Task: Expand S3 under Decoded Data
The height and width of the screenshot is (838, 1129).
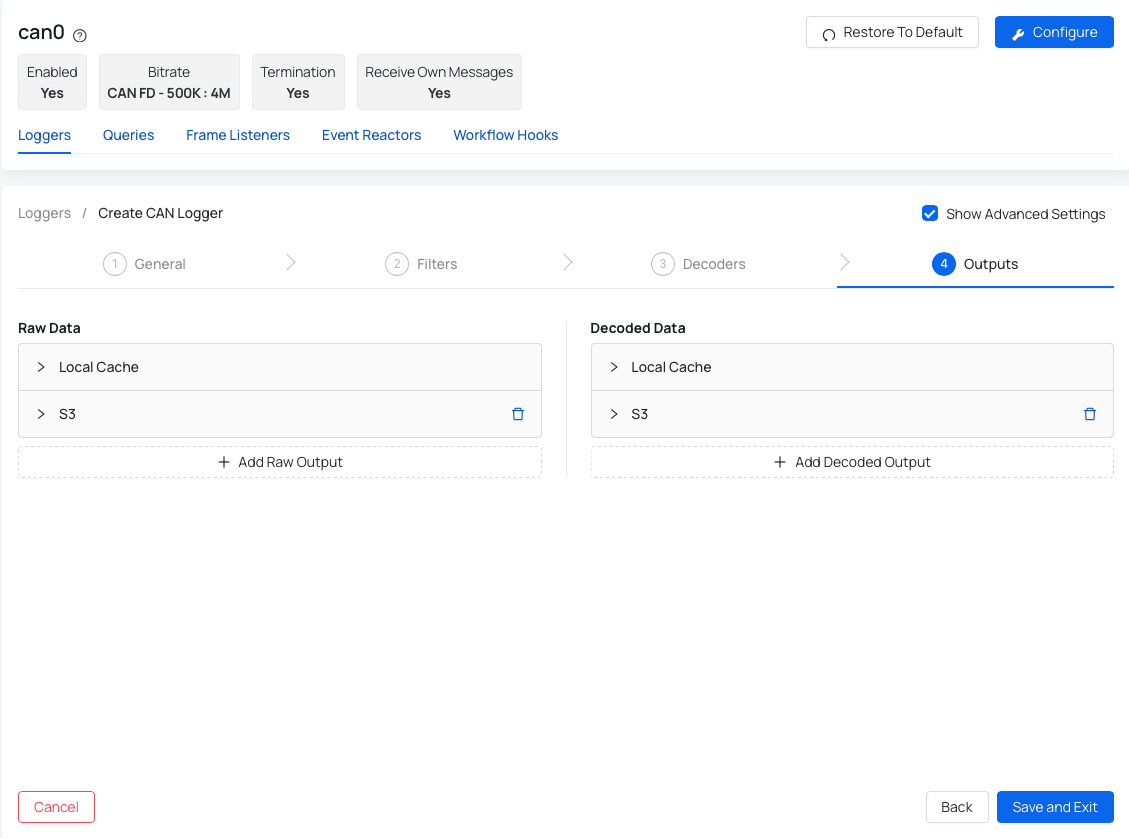Action: [x=614, y=414]
